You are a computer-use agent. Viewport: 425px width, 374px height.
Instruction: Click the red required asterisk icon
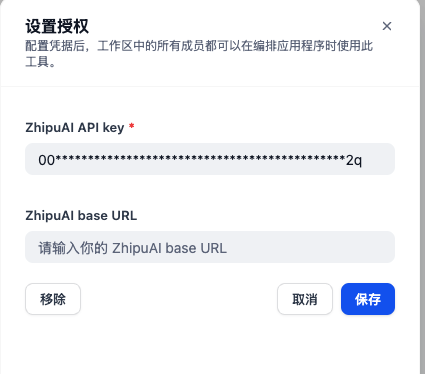click(x=132, y=126)
